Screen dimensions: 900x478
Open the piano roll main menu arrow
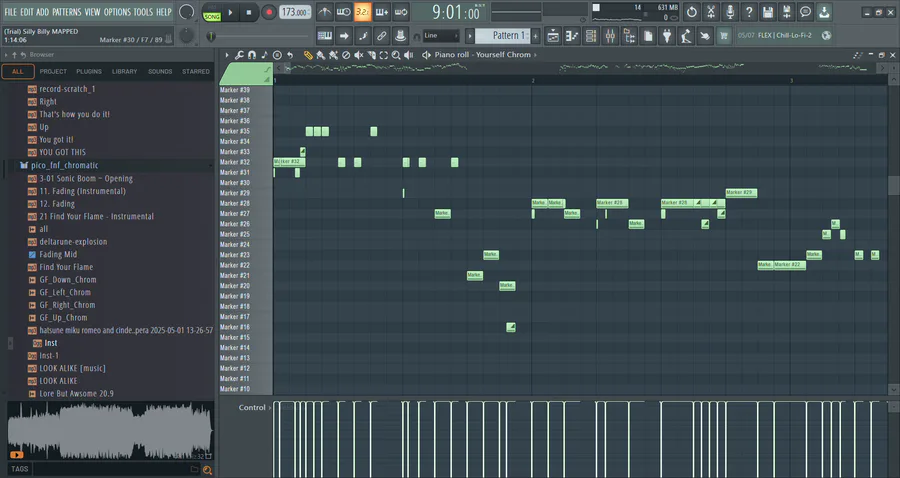click(x=227, y=55)
